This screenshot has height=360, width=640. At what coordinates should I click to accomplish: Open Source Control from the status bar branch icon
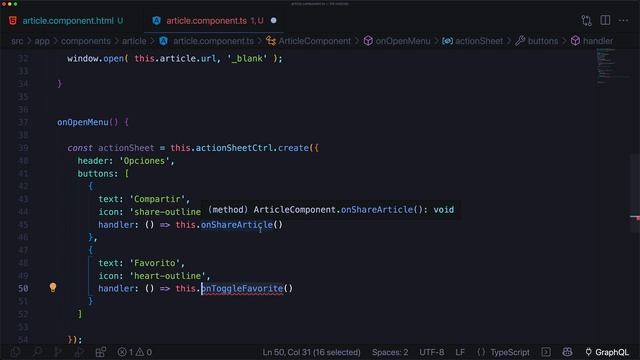(58, 352)
